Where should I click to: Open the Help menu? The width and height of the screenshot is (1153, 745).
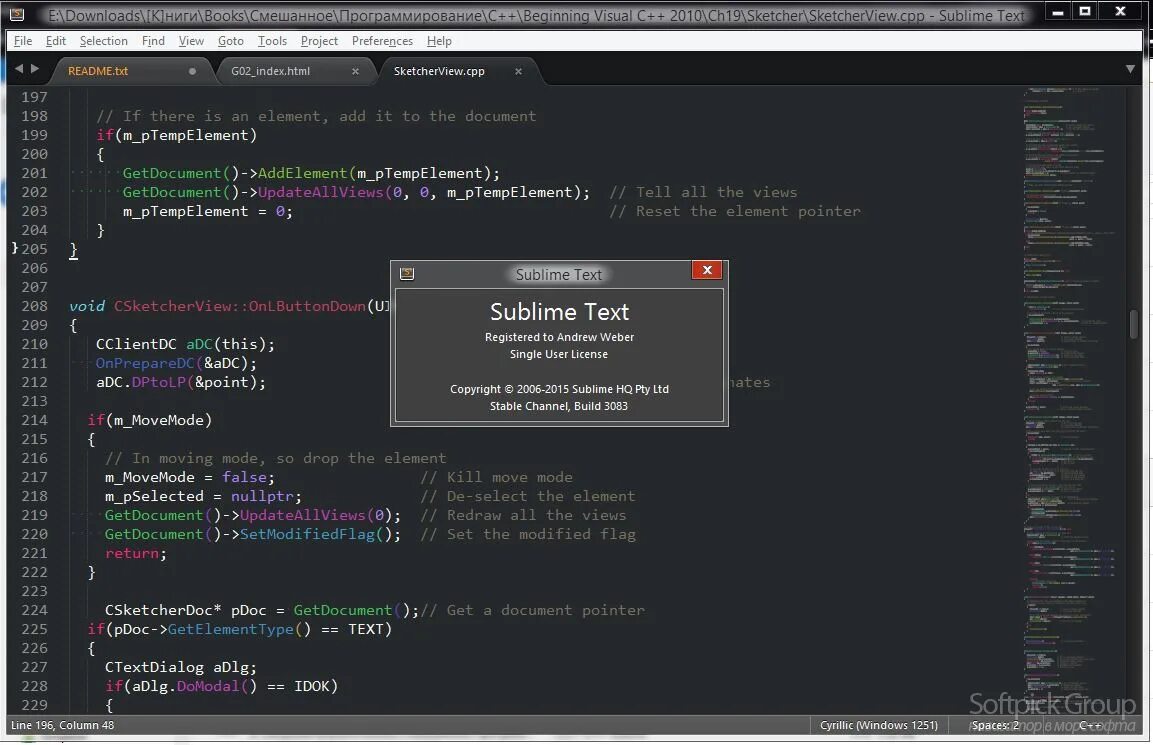pos(439,41)
